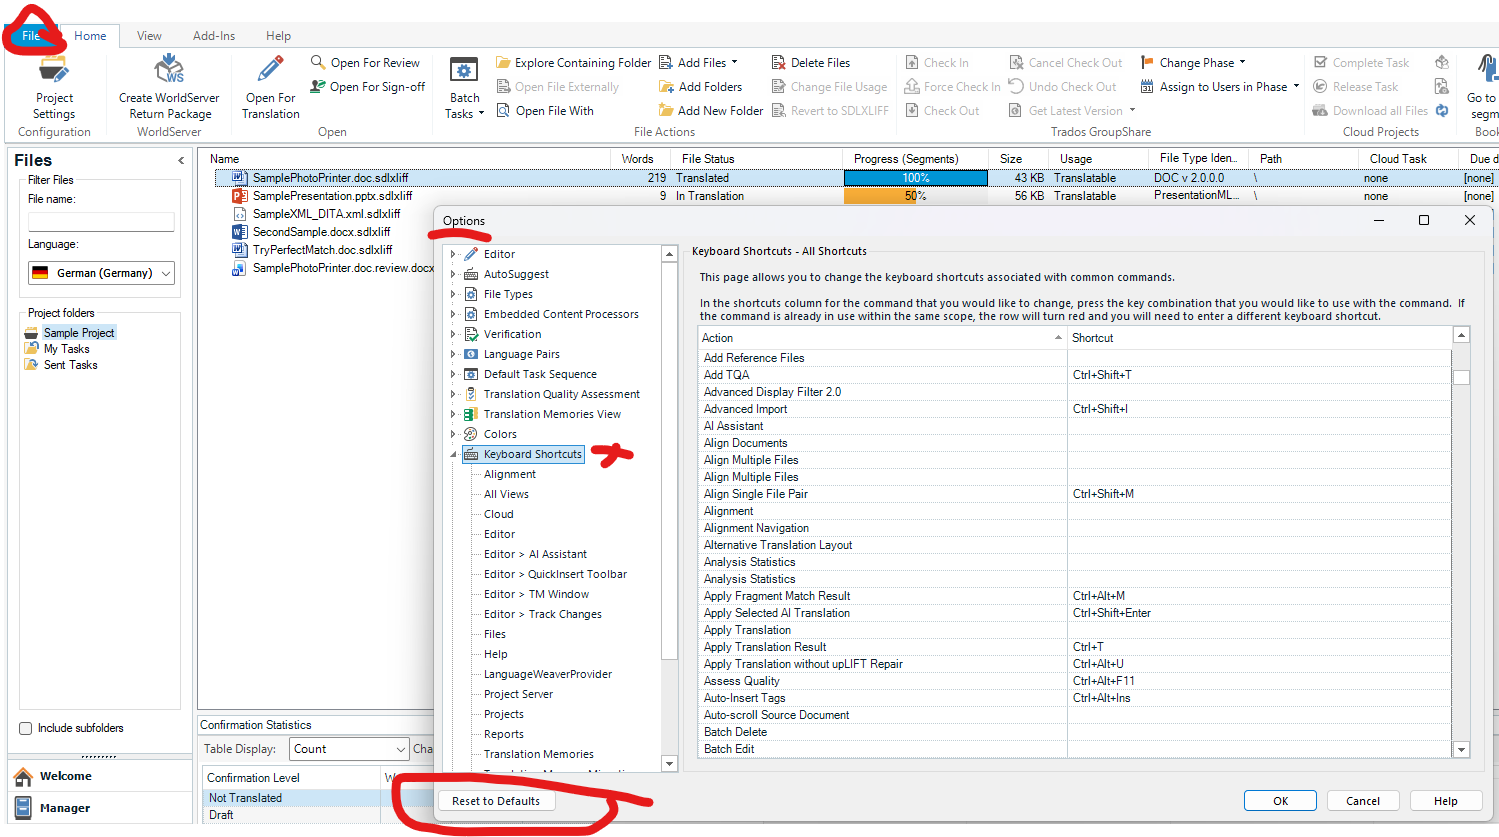Click the 100% progress bar for SamplePhotoPrinter

point(916,178)
